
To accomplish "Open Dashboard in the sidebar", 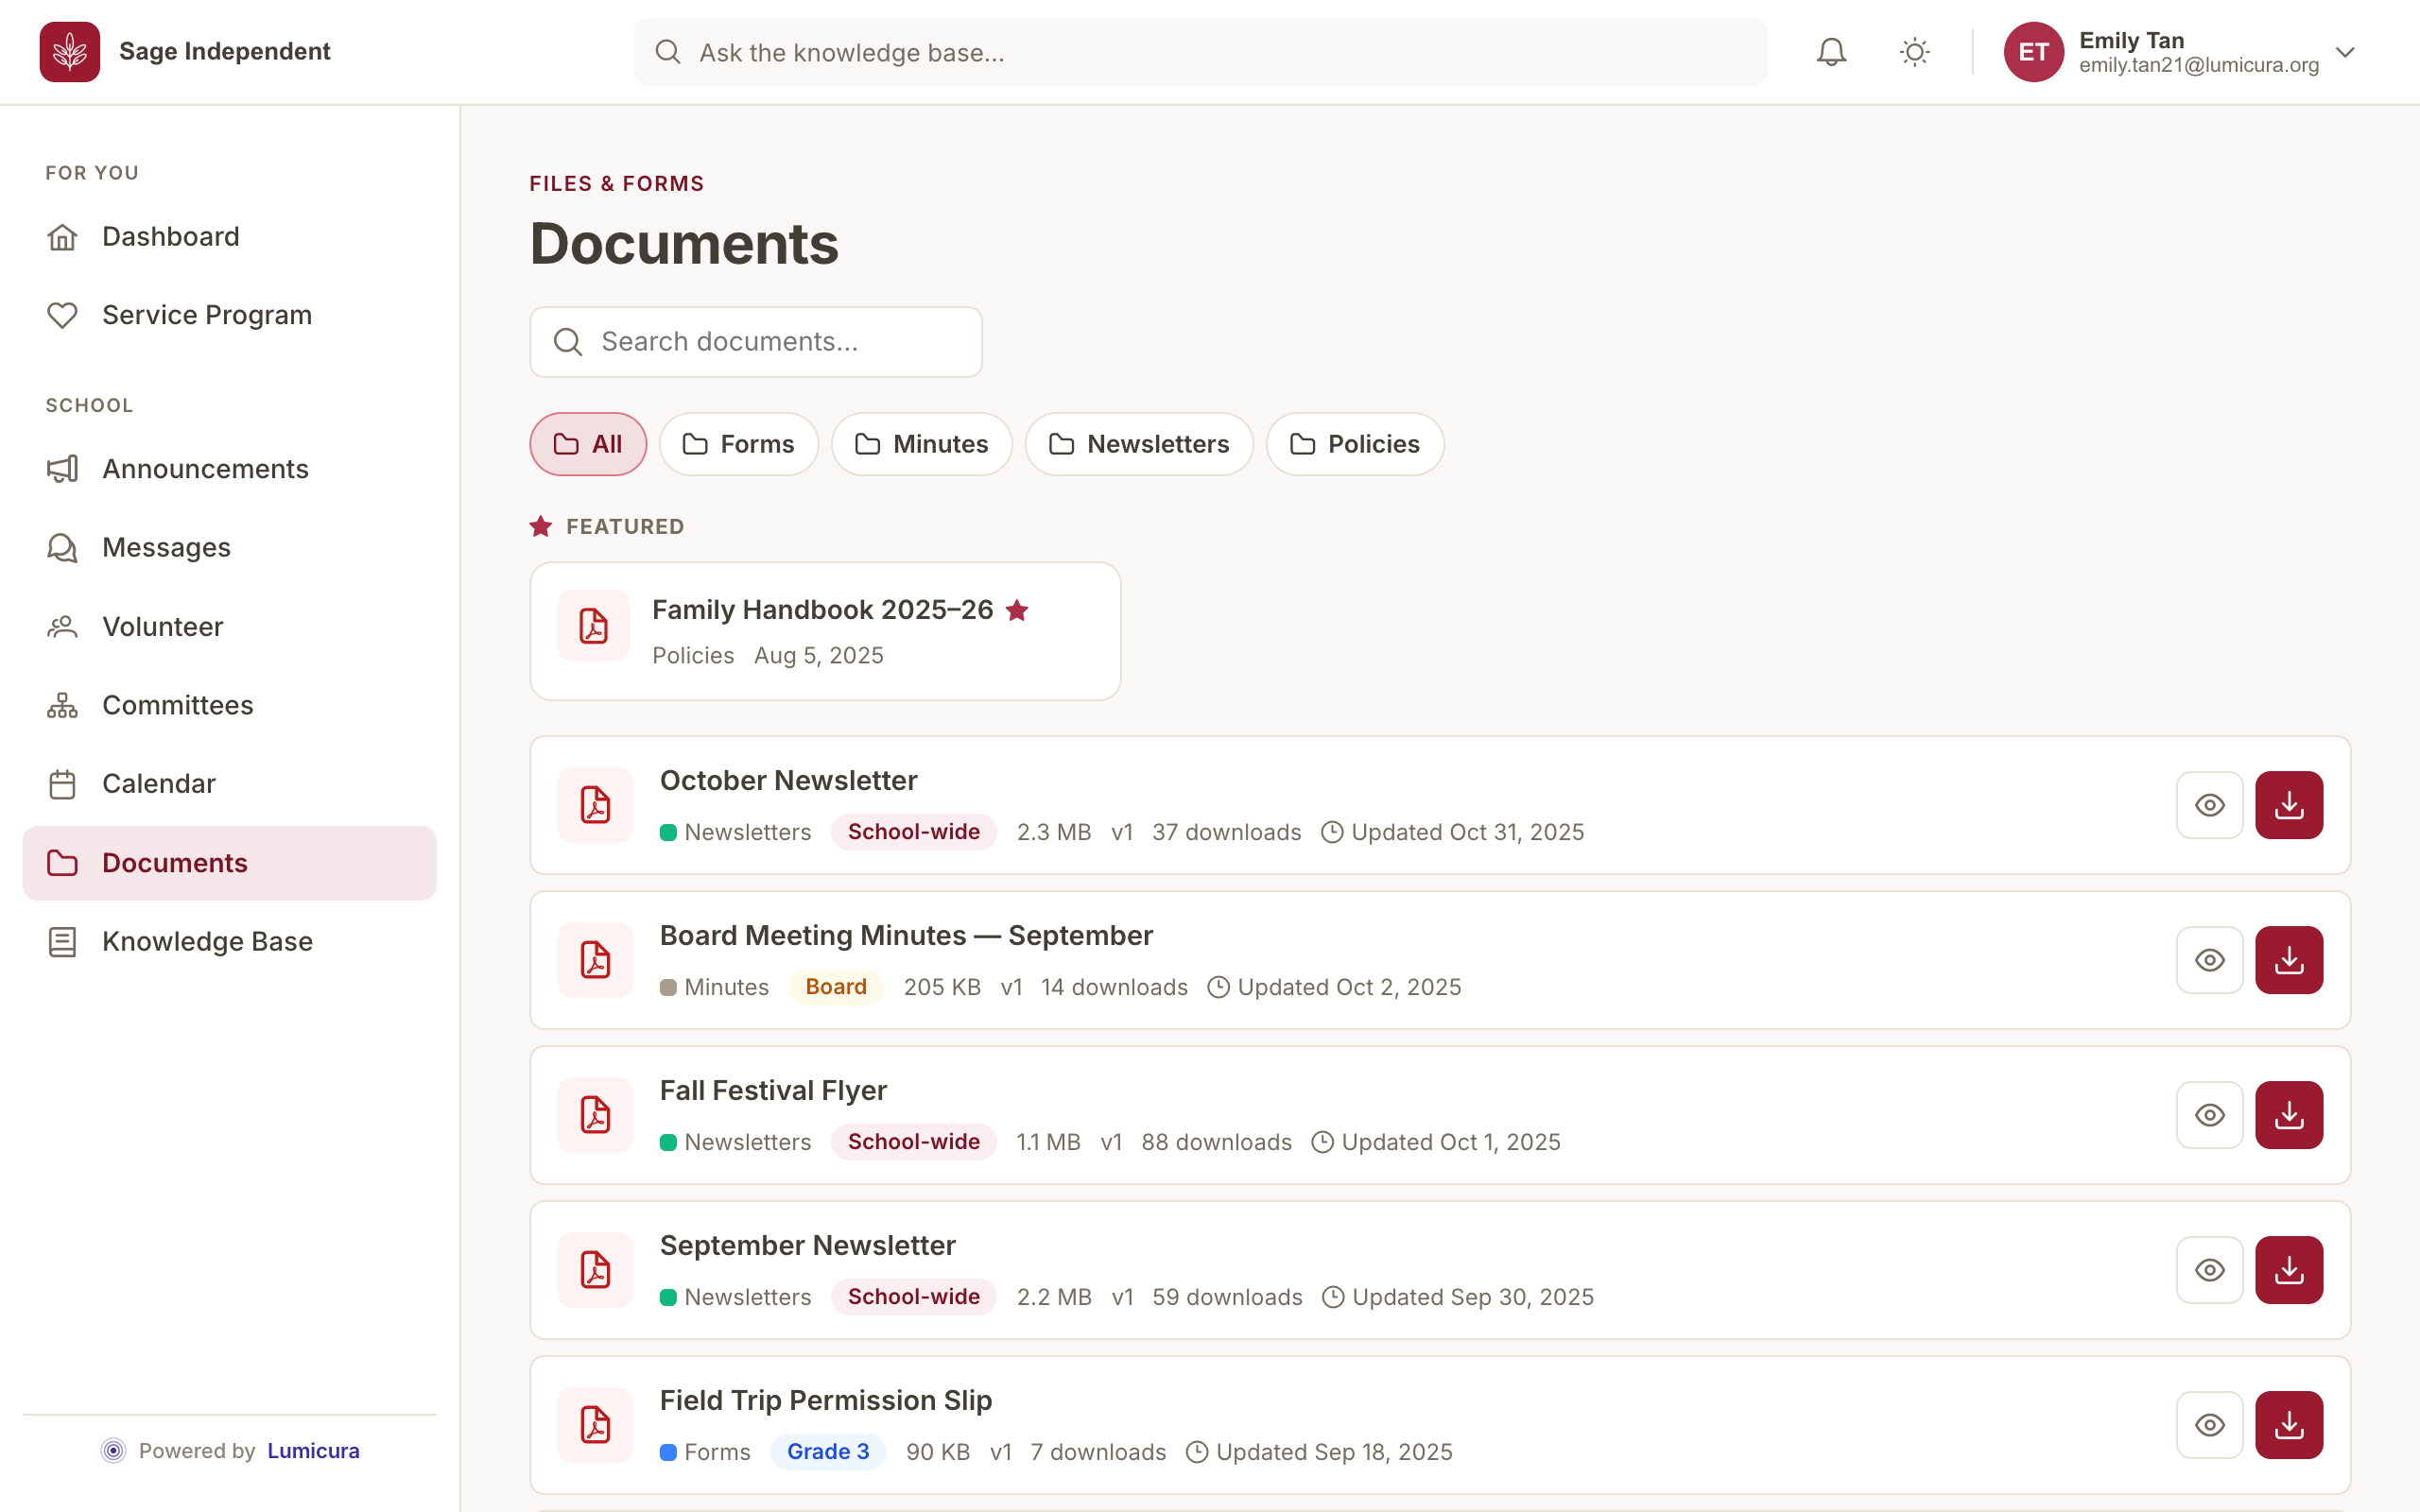I will pyautogui.click(x=230, y=237).
